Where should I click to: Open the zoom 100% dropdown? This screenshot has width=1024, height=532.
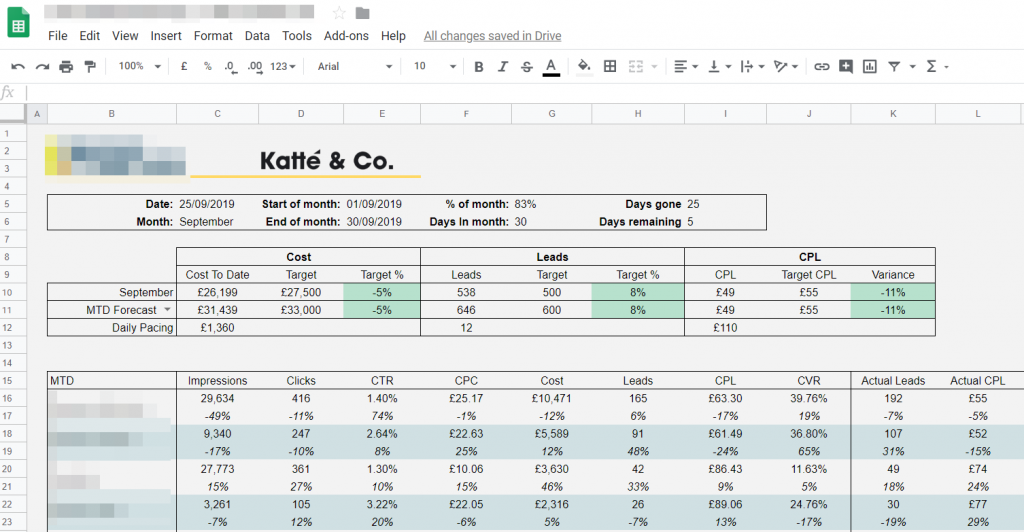139,67
